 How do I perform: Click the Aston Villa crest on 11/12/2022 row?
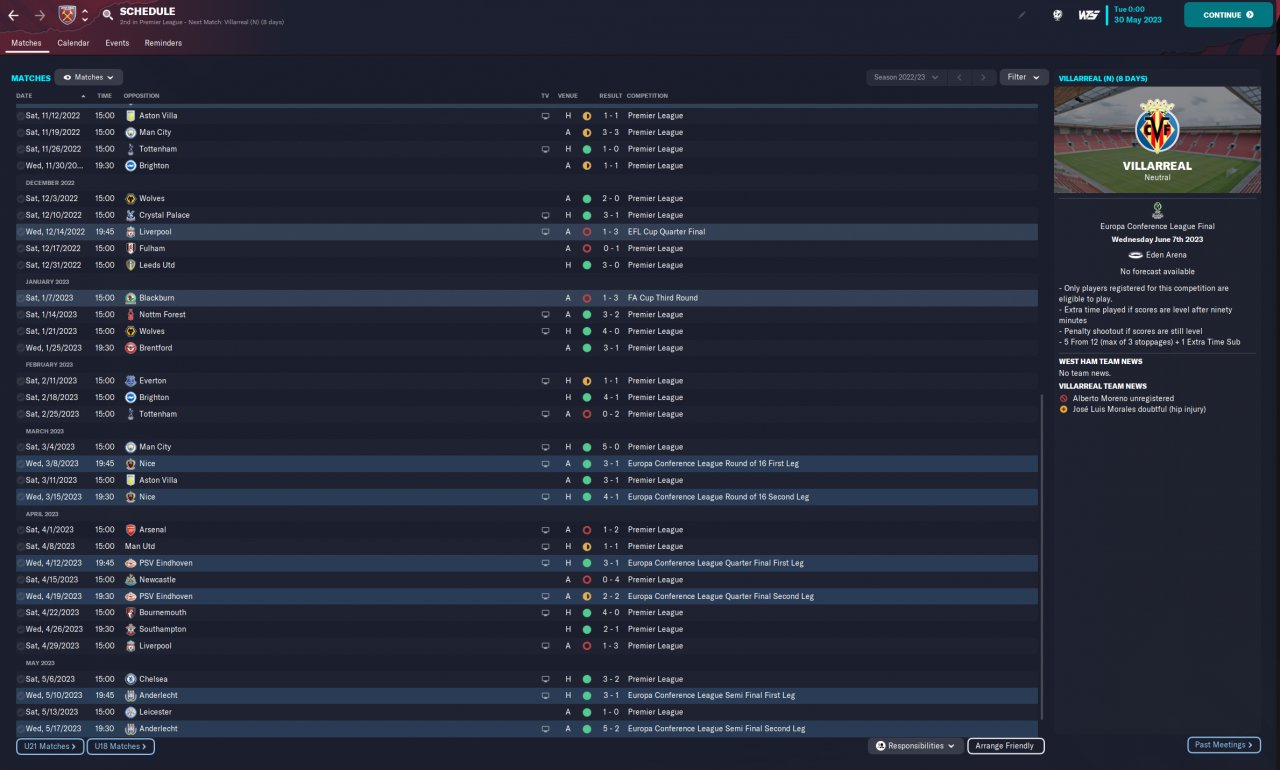(130, 116)
